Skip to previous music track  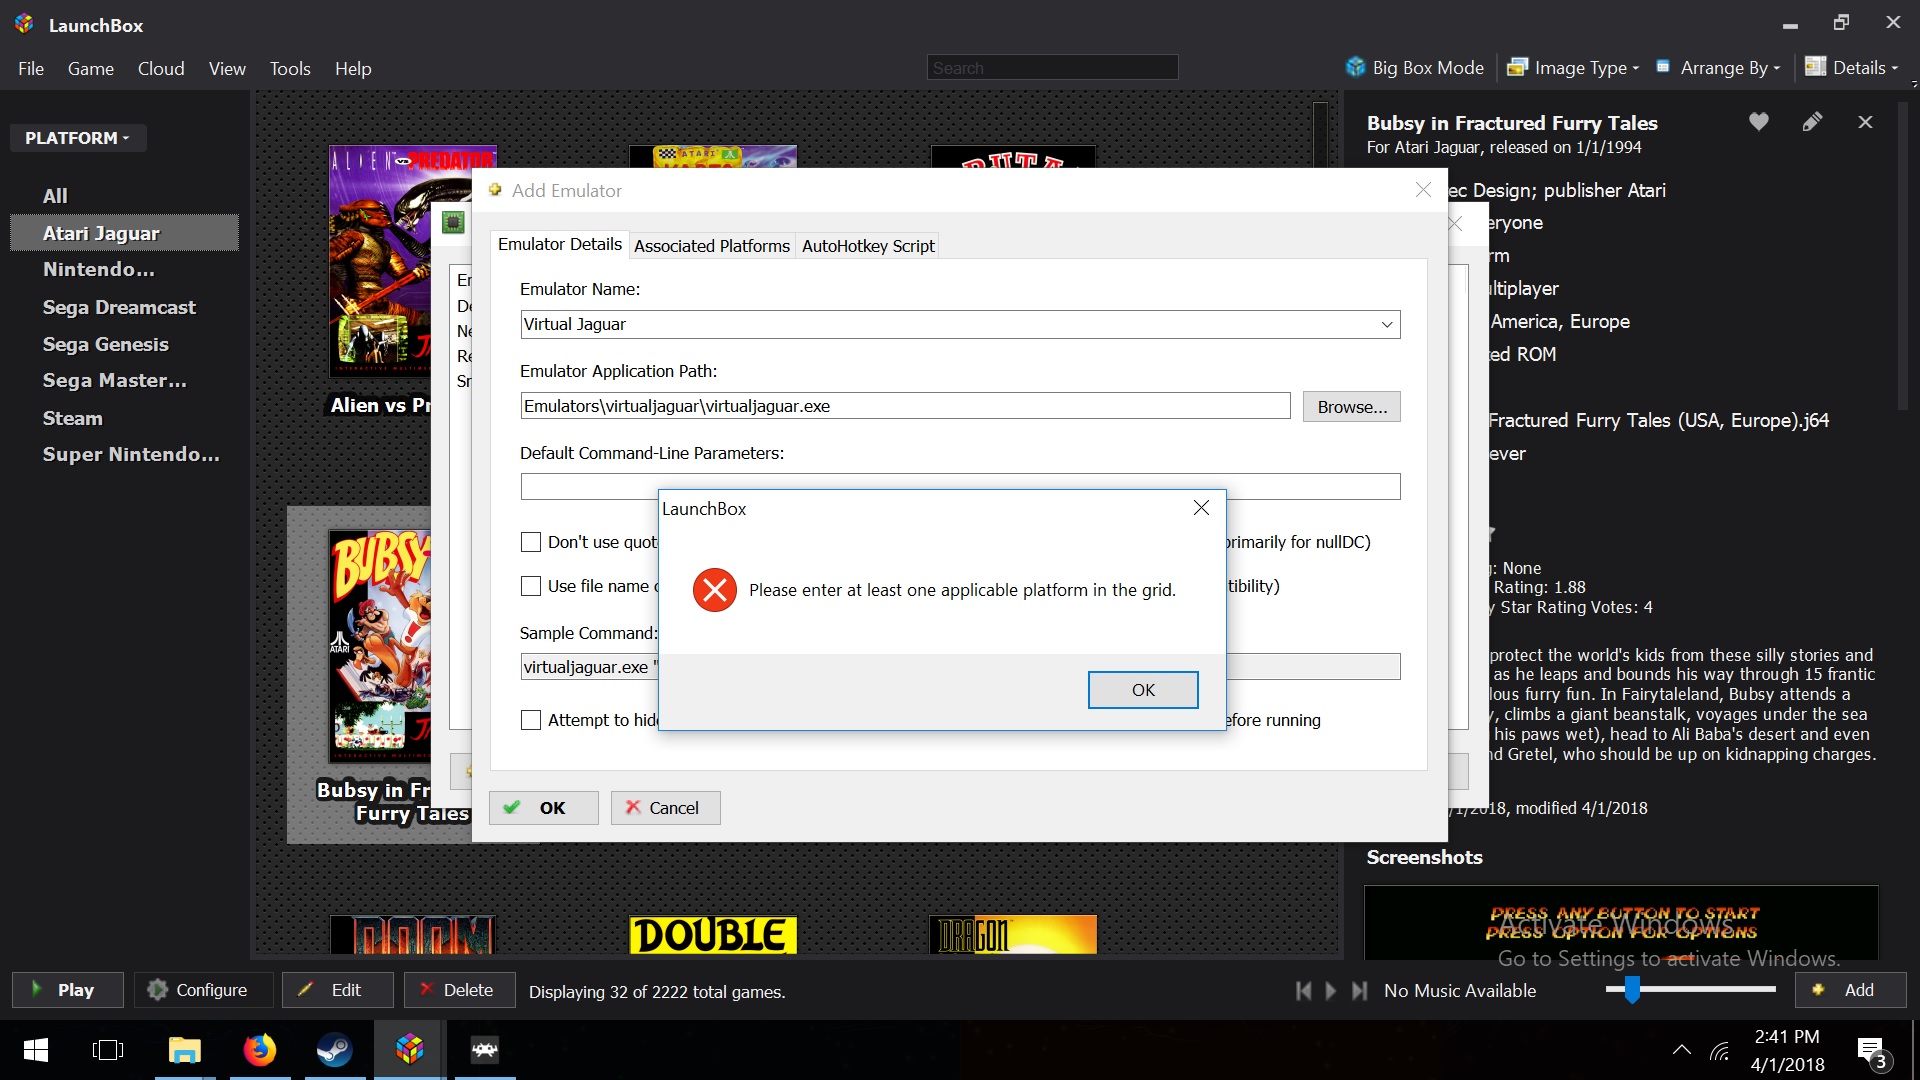(x=1303, y=990)
